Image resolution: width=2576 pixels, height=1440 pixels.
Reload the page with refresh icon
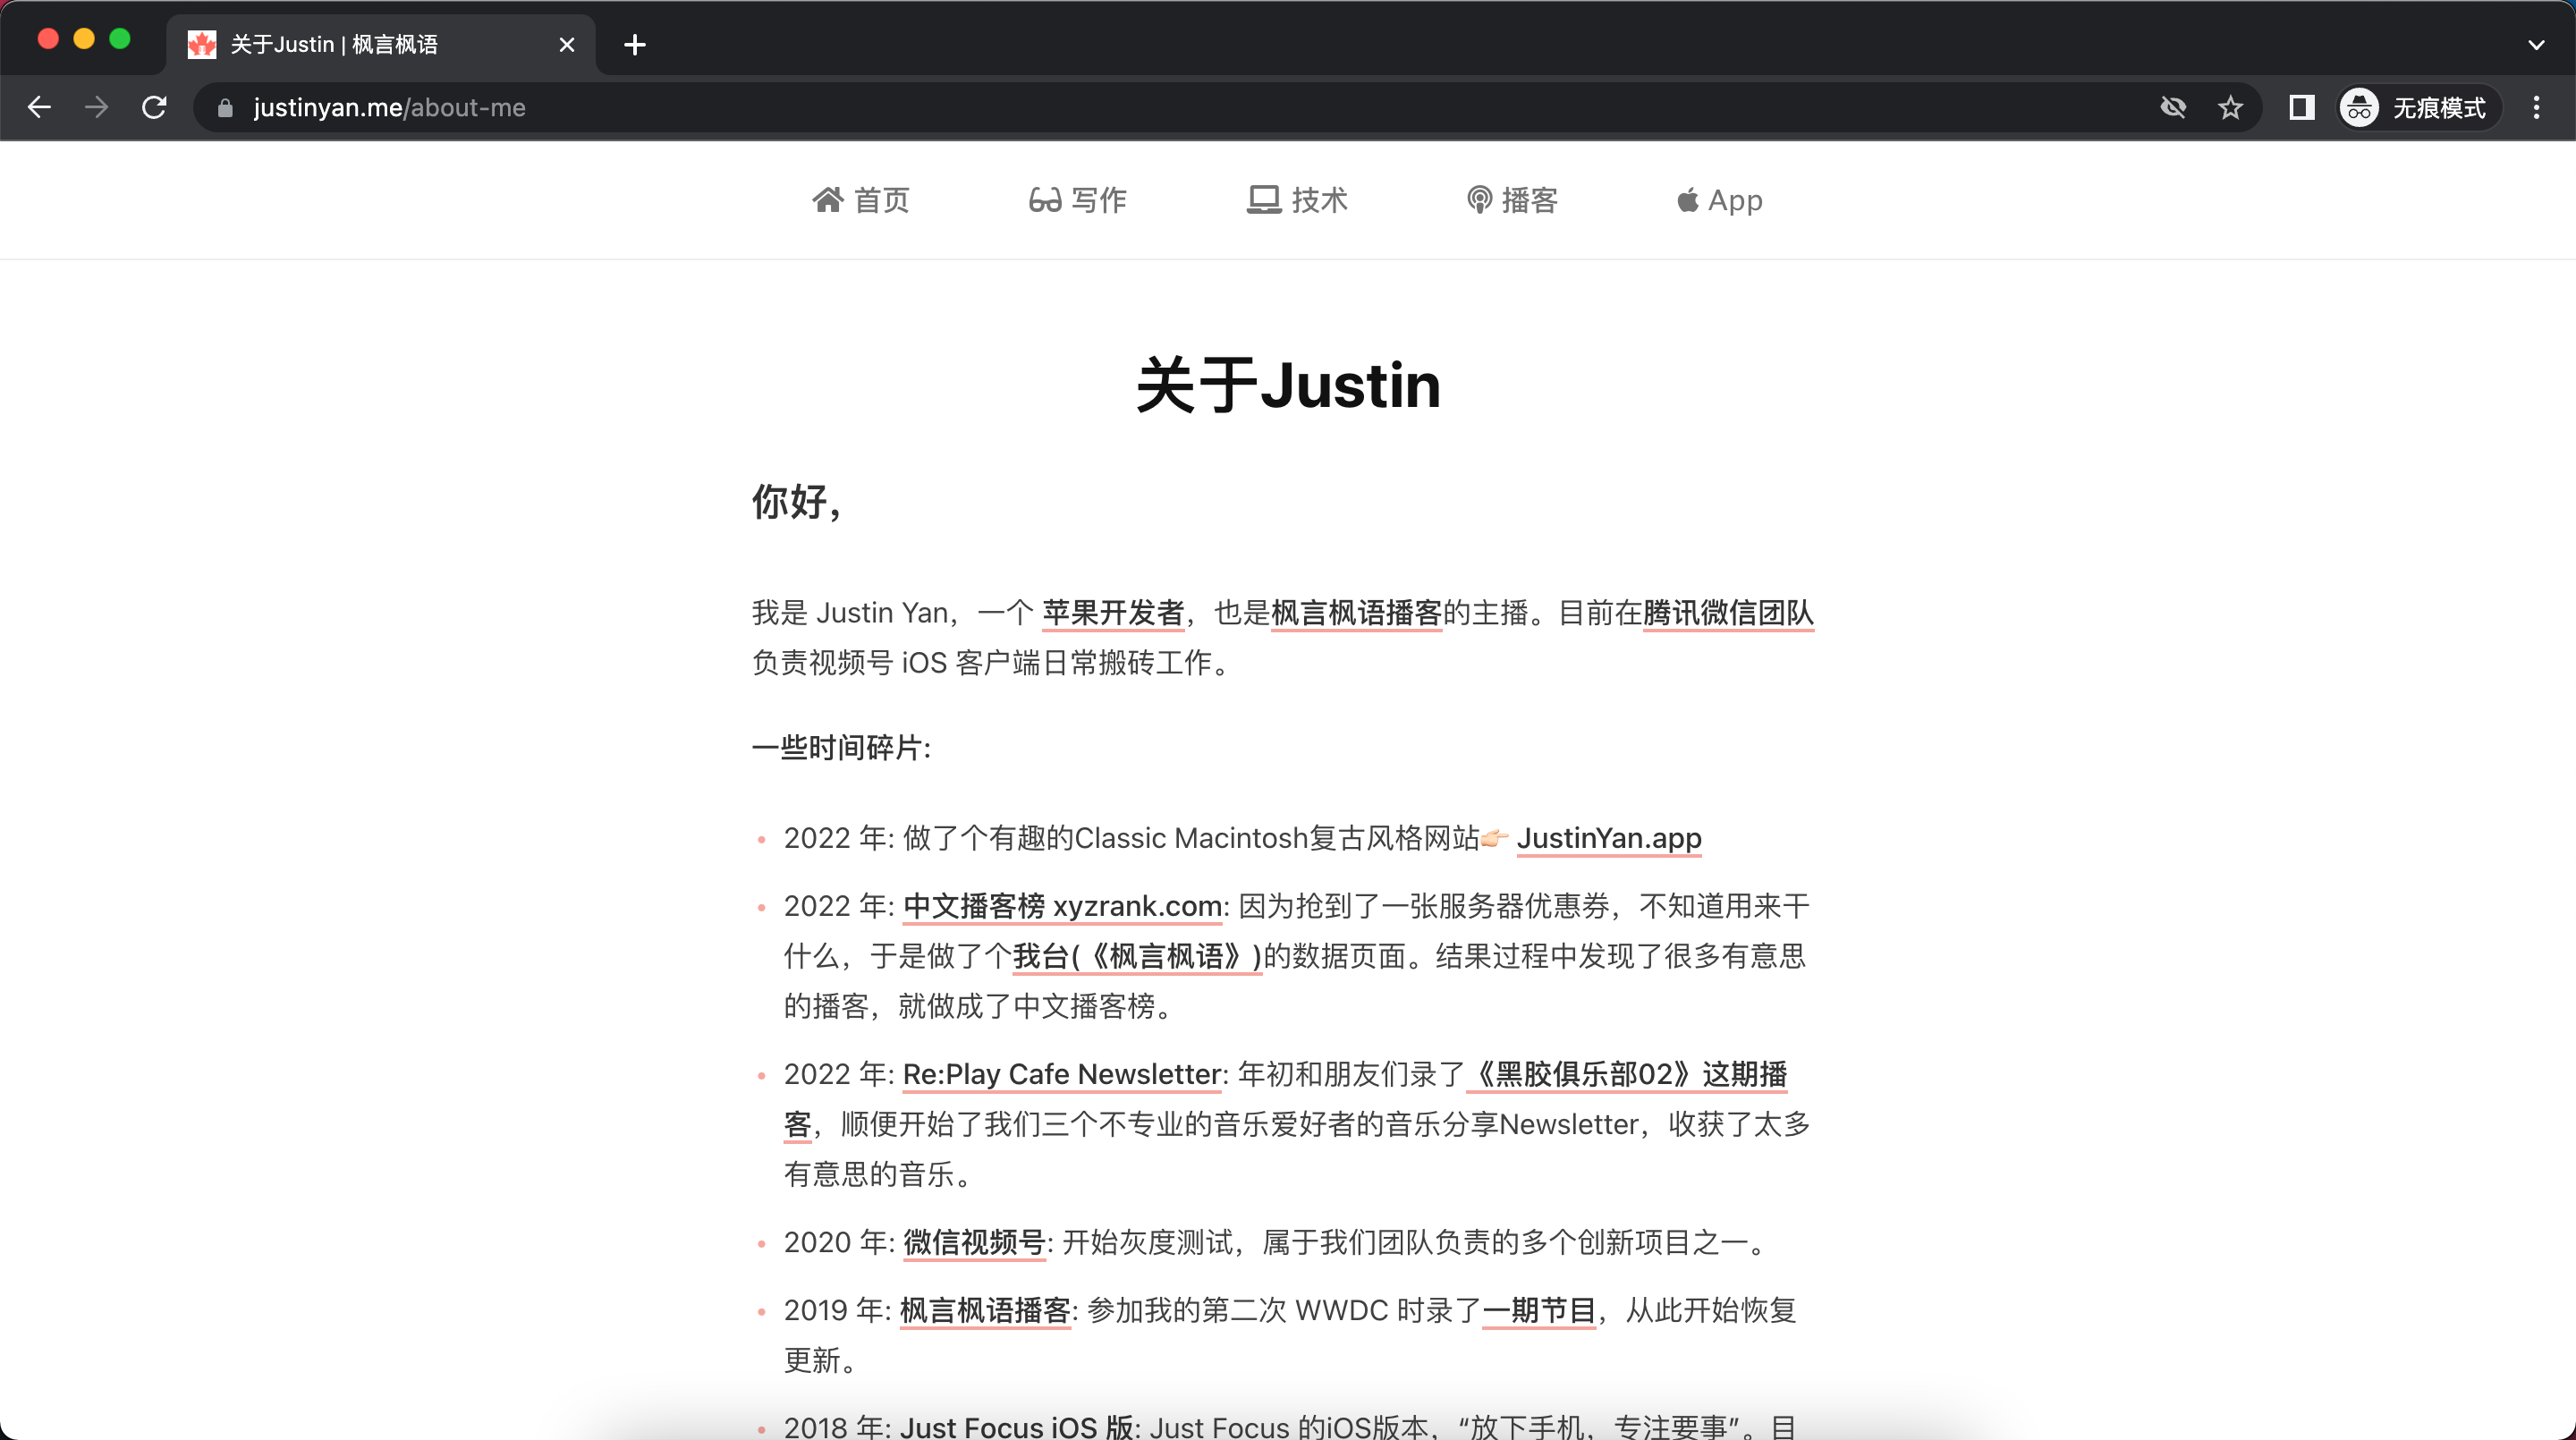[x=154, y=107]
